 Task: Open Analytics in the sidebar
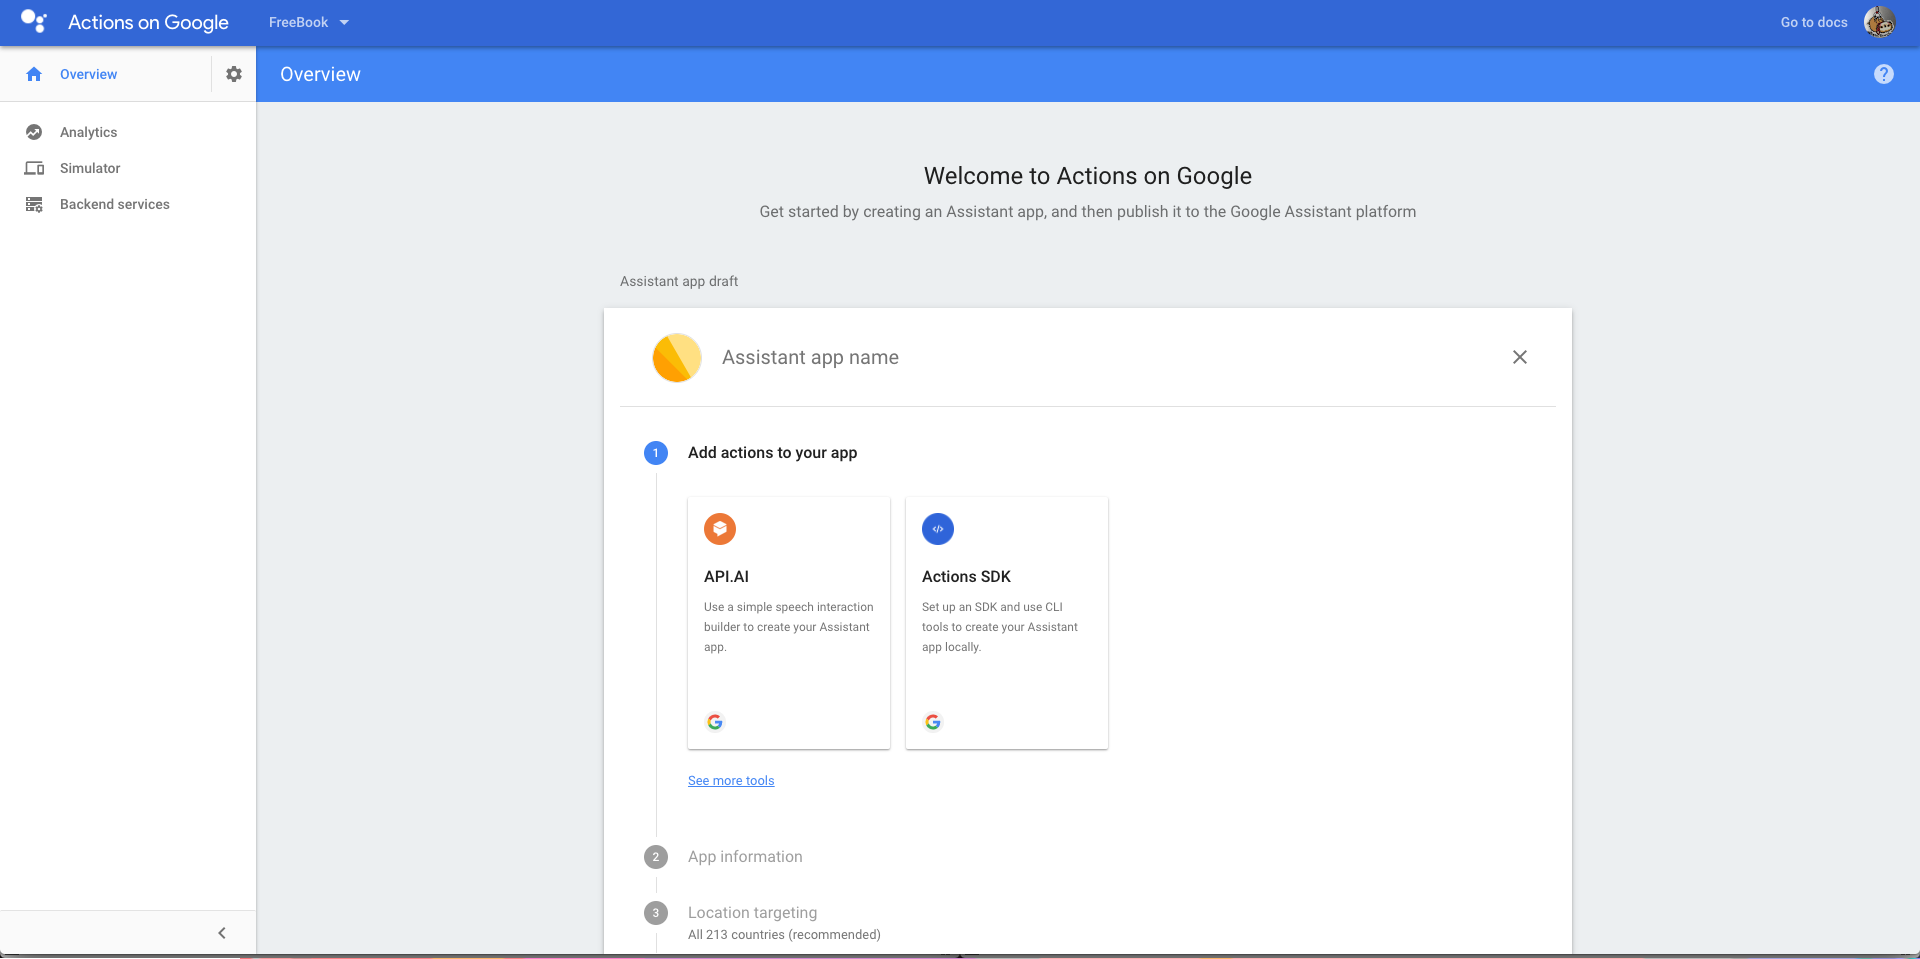click(88, 132)
